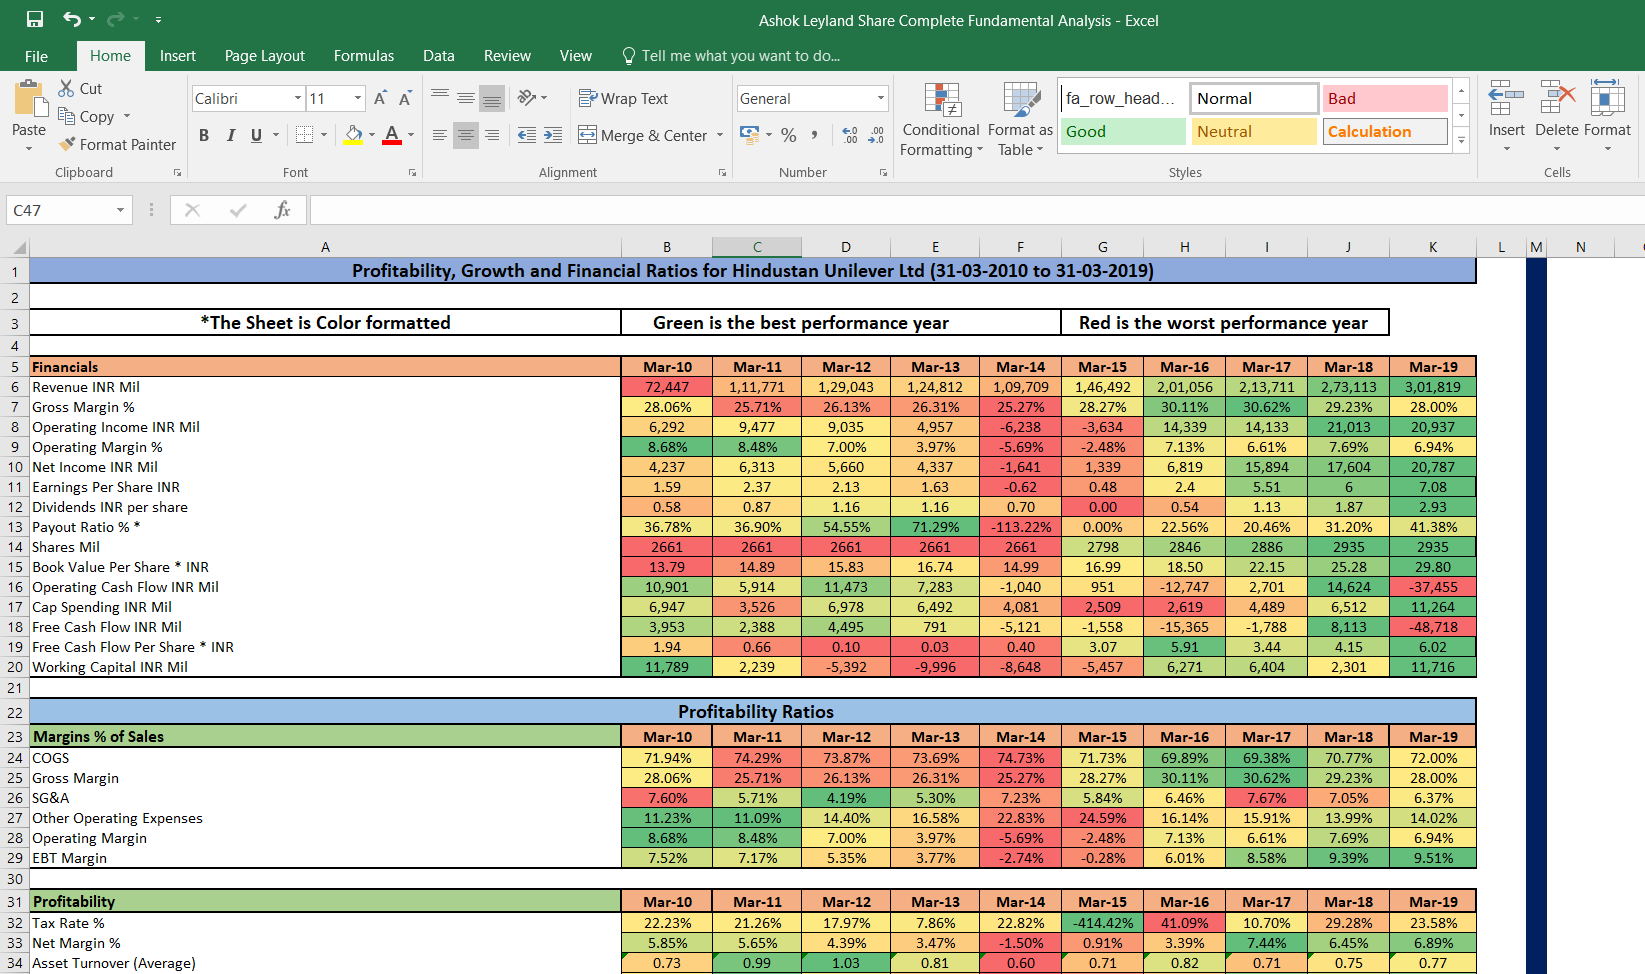Switch to the Review tab
Screen dimensions: 1645x974
(507, 56)
